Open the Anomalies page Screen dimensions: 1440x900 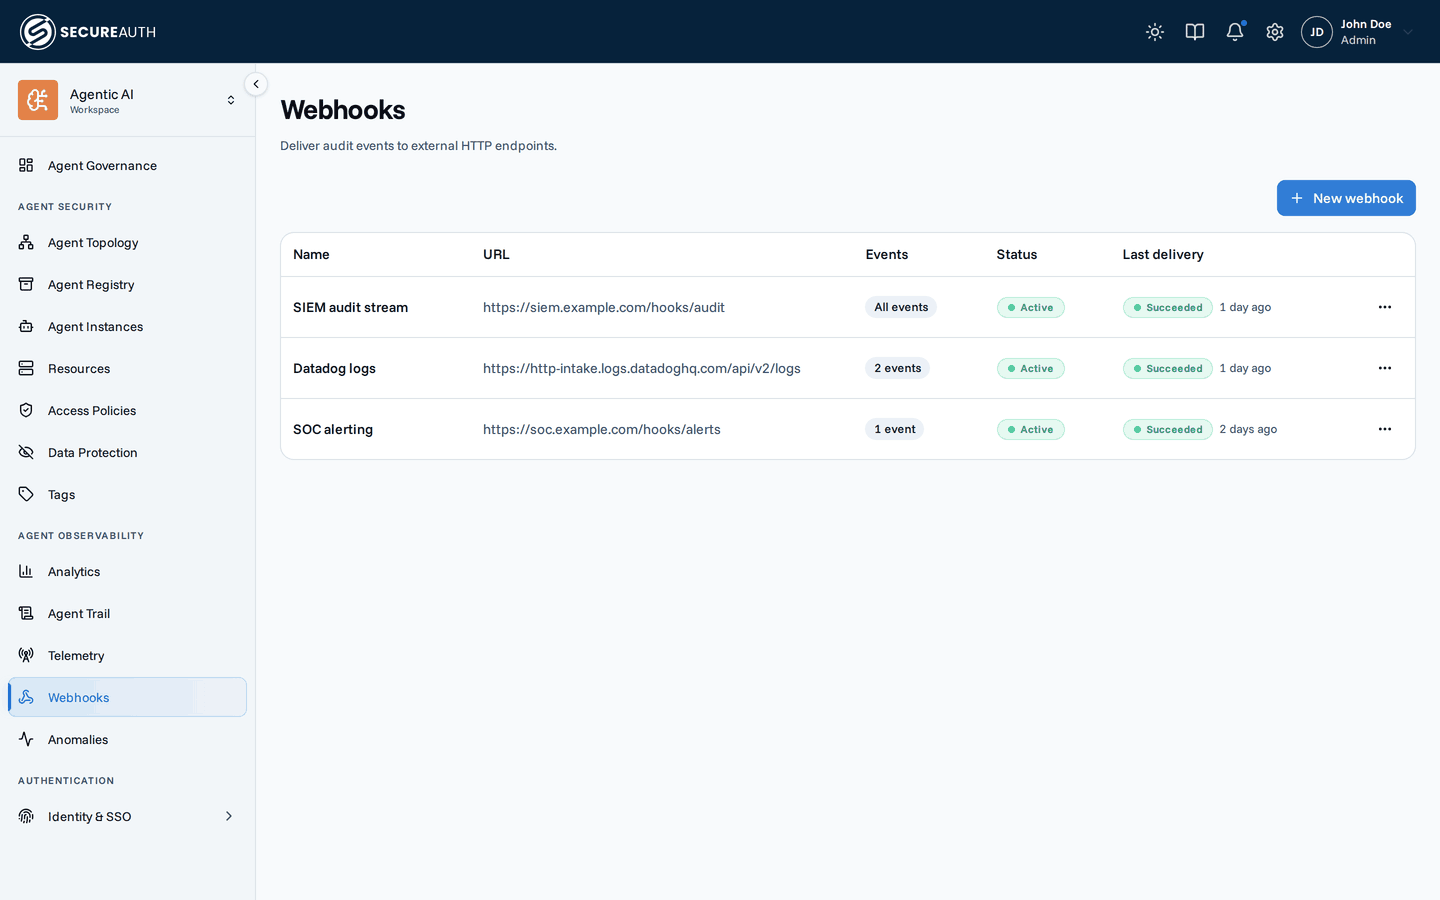(127, 739)
